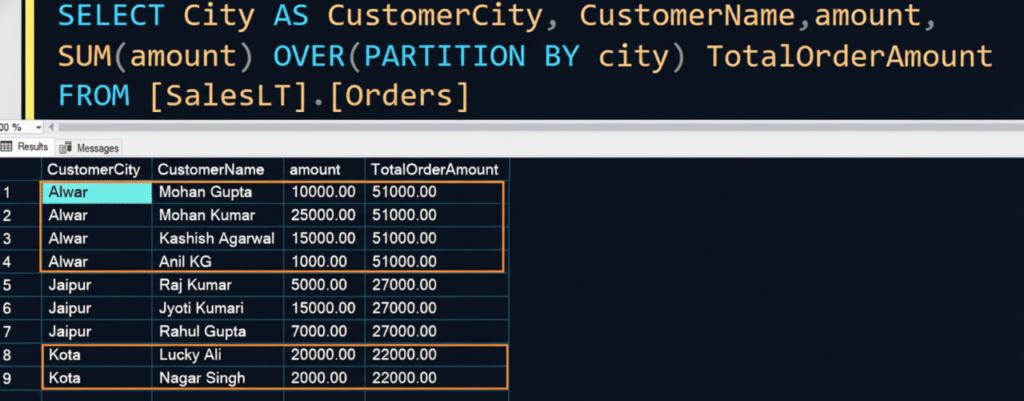Switch to the Results tab
The image size is (1024, 401).
click(32, 147)
